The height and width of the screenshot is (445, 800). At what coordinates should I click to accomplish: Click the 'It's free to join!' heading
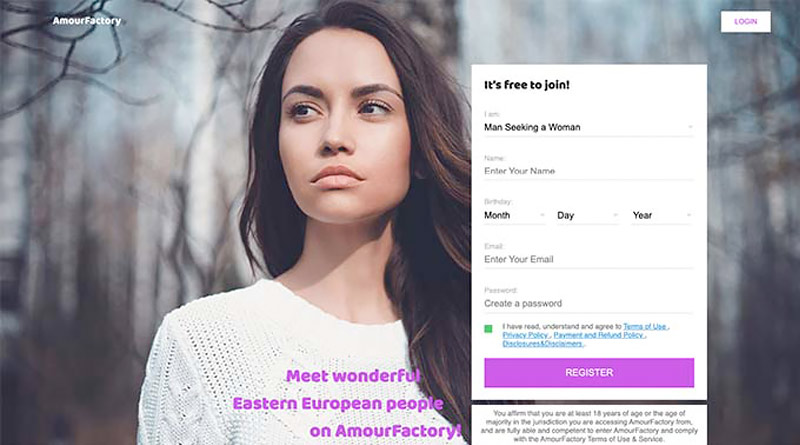[x=527, y=85]
